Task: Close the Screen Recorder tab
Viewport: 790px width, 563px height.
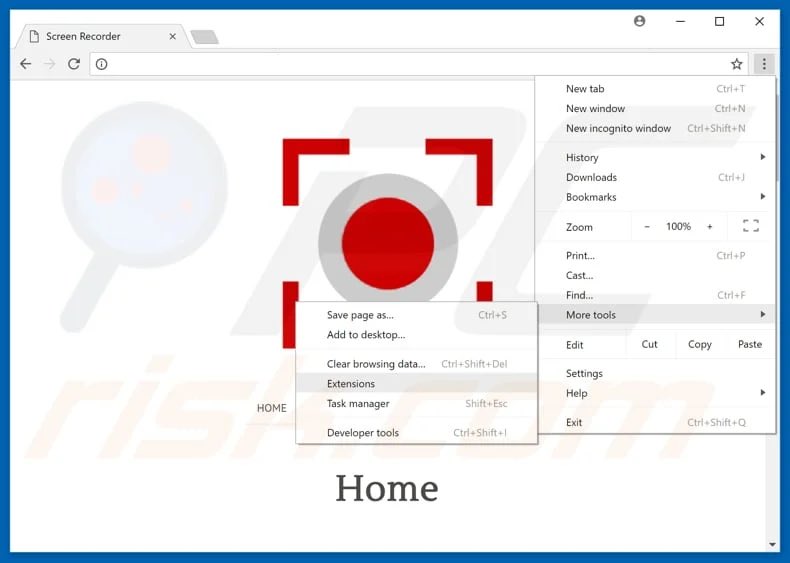Action: [x=172, y=36]
